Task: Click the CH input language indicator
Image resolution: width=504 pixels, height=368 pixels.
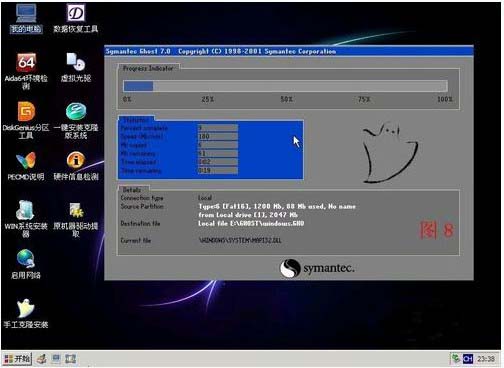Action: (468, 359)
